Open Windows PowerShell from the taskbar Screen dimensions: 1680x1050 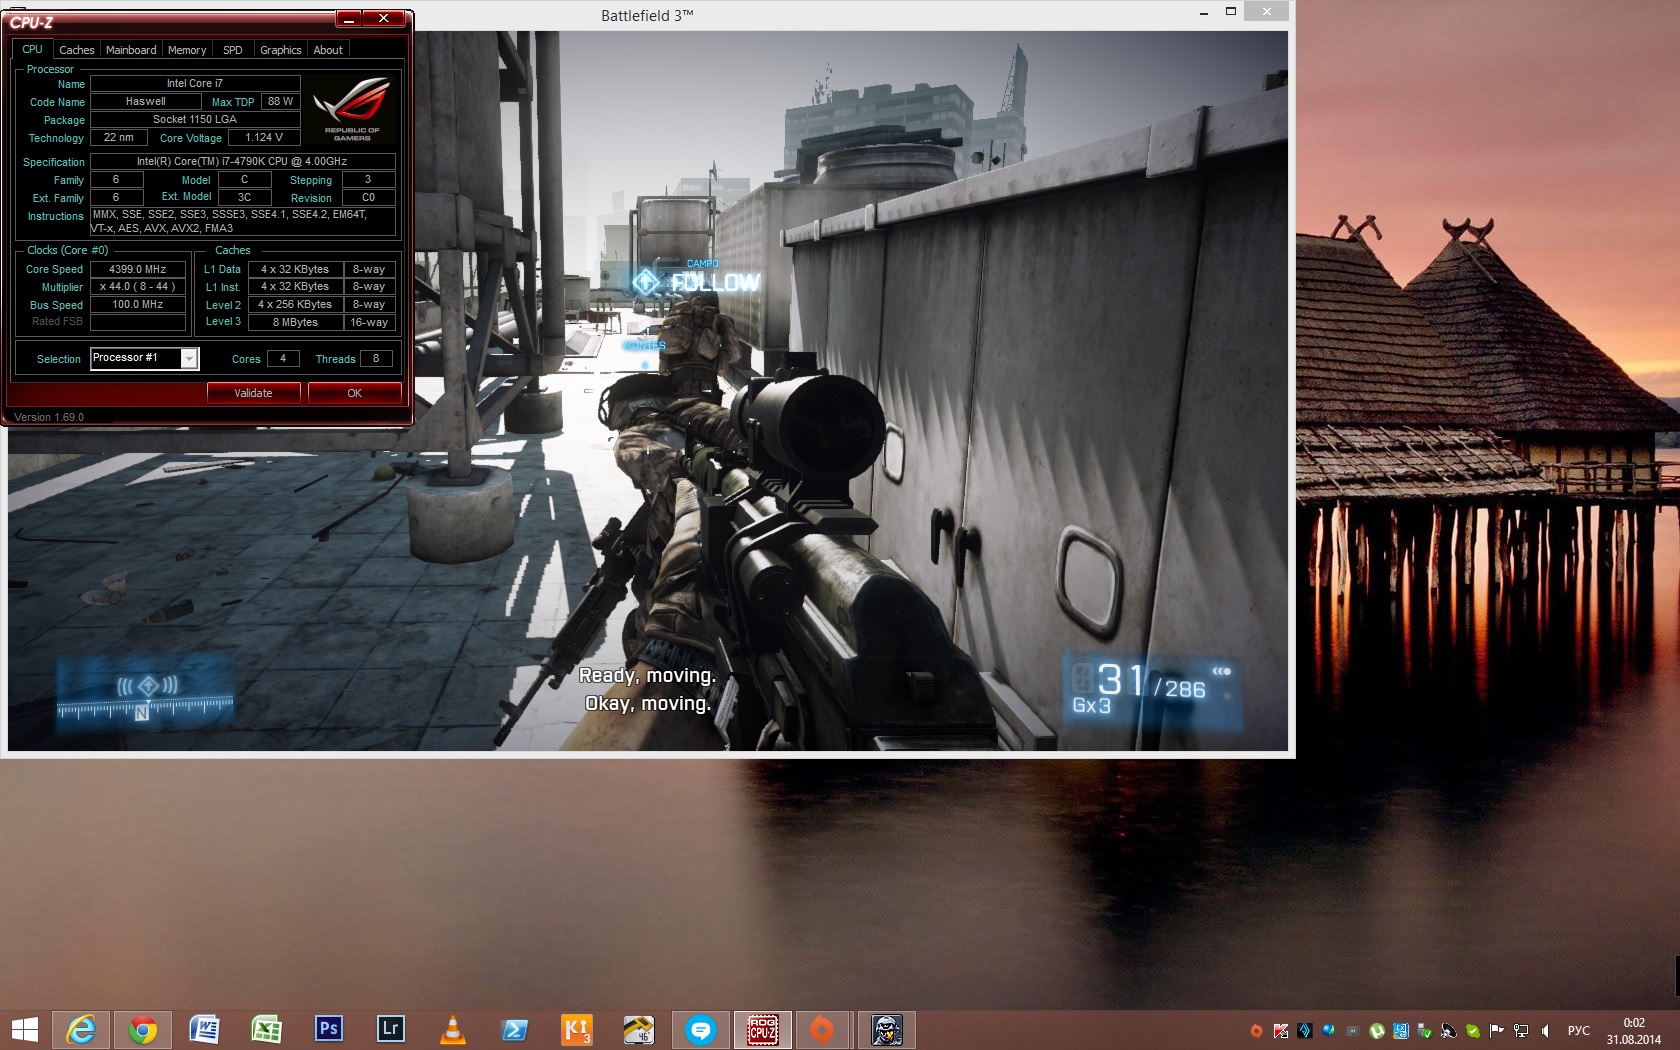(515, 1029)
